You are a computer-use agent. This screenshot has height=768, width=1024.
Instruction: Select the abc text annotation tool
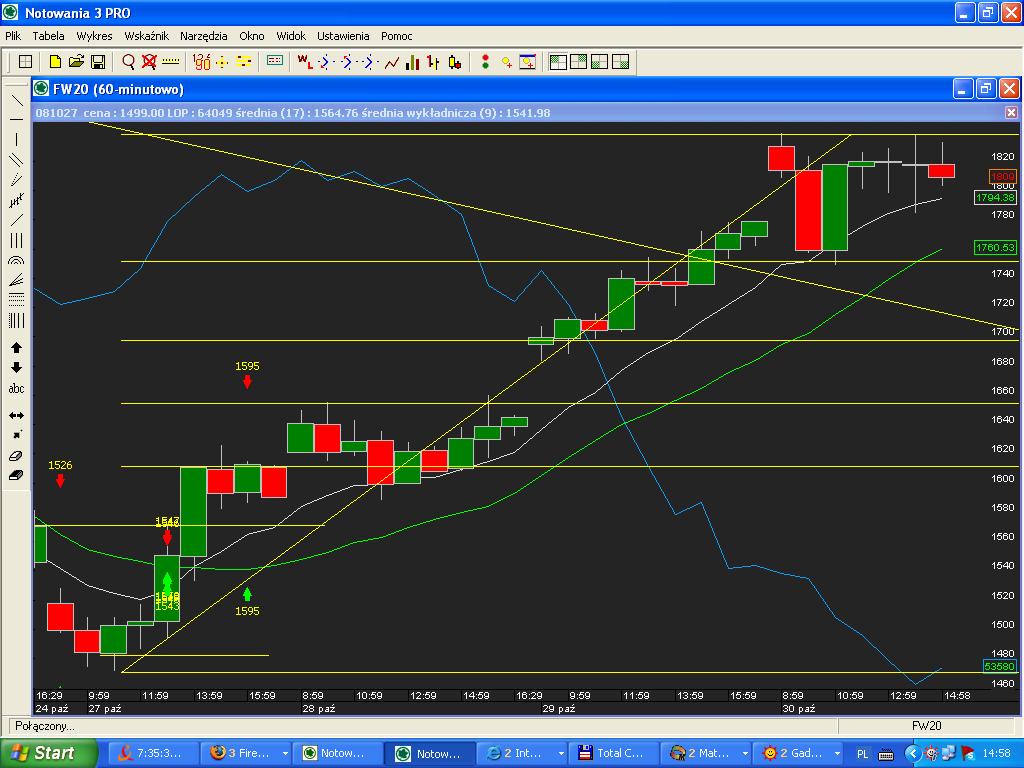[x=16, y=389]
